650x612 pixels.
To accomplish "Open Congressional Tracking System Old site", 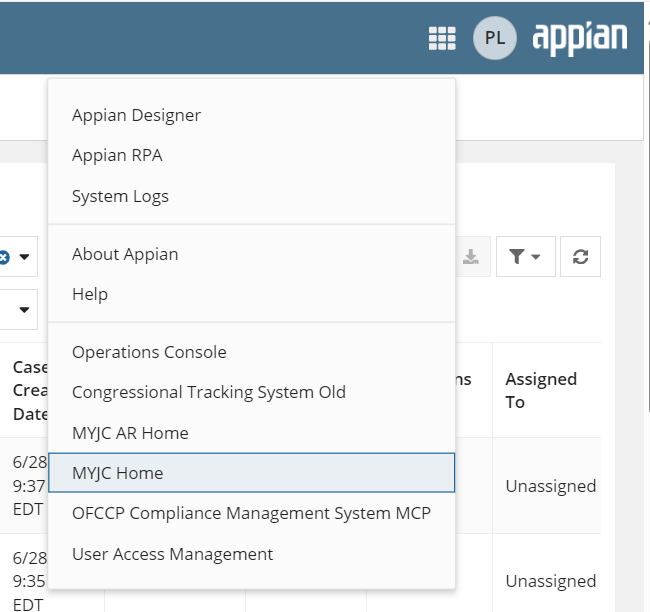I will (252, 392).
